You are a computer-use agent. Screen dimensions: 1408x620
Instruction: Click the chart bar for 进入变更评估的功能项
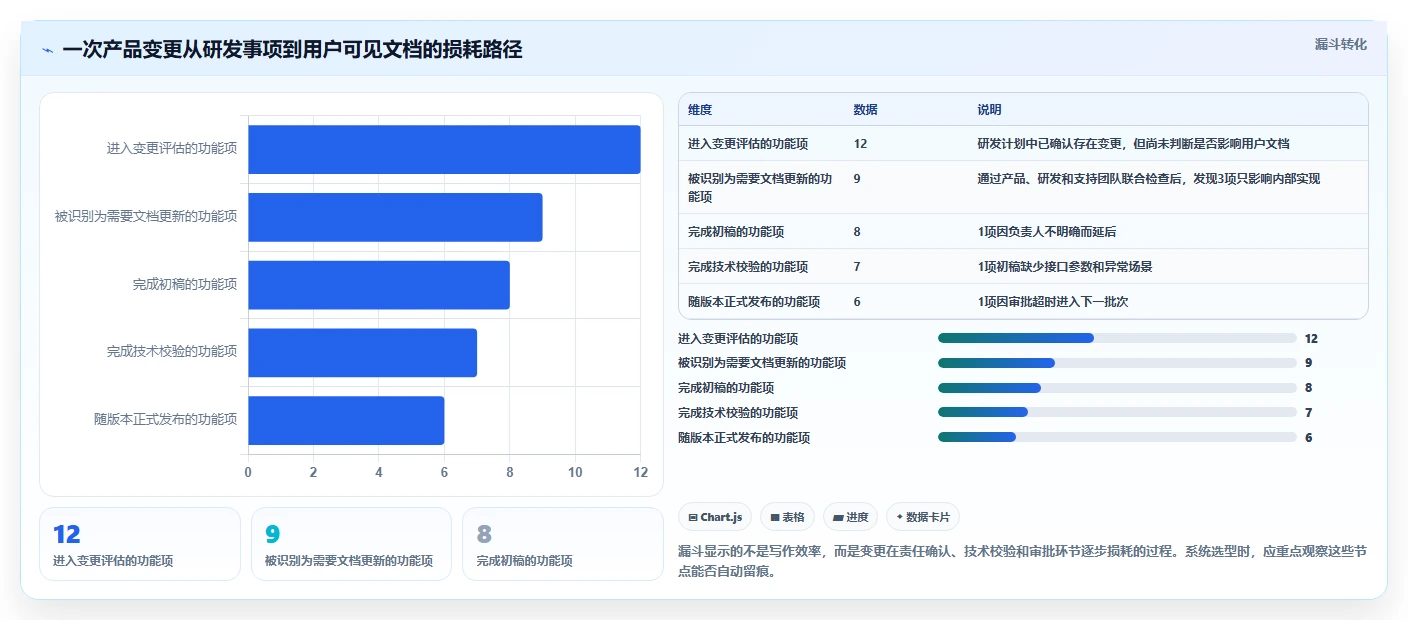click(444, 149)
